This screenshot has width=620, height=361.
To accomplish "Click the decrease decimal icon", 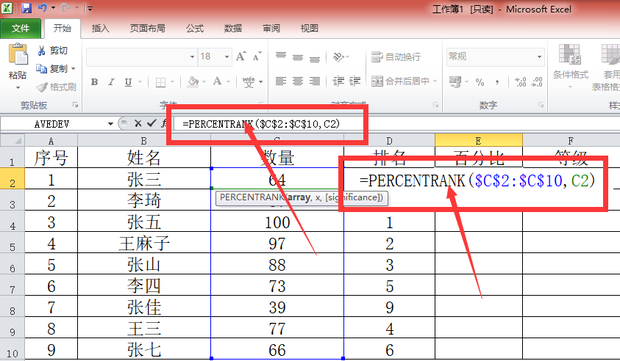I will [537, 82].
